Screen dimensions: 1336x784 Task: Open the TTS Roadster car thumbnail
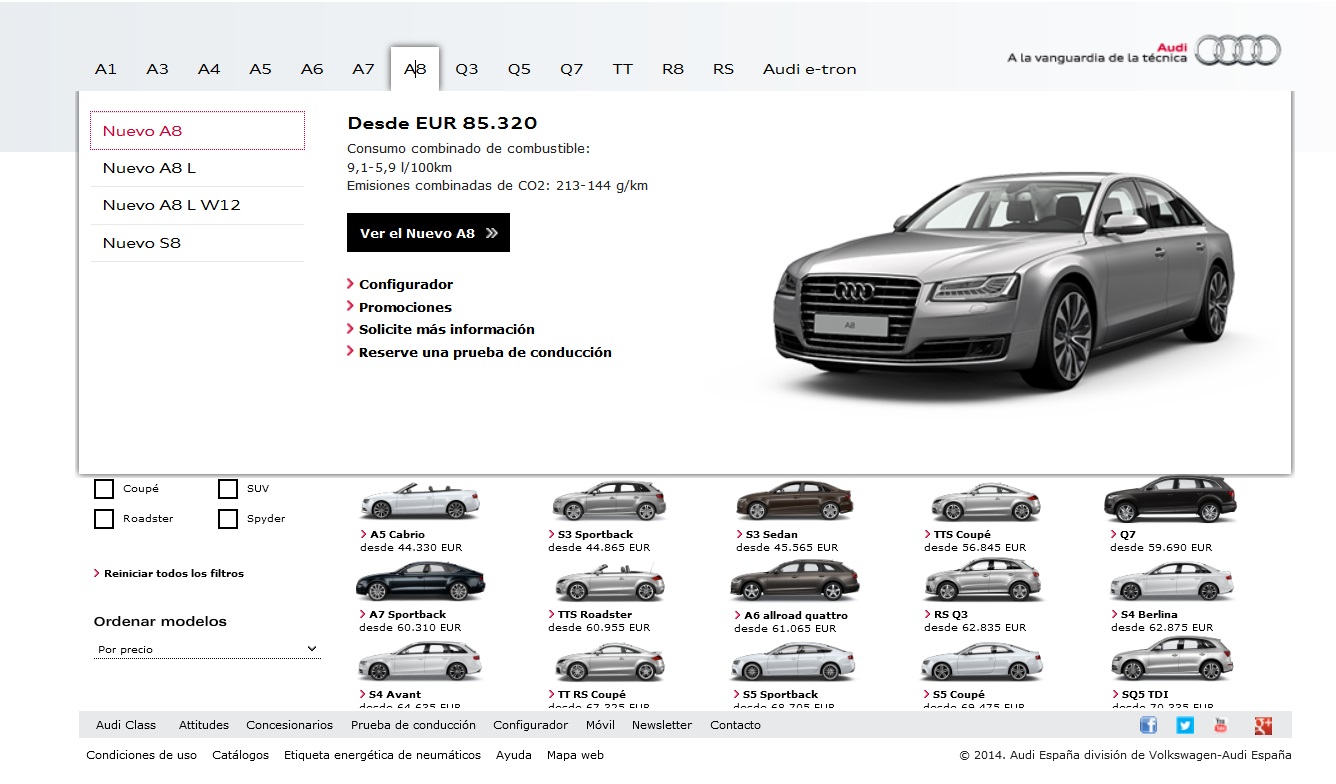point(609,582)
